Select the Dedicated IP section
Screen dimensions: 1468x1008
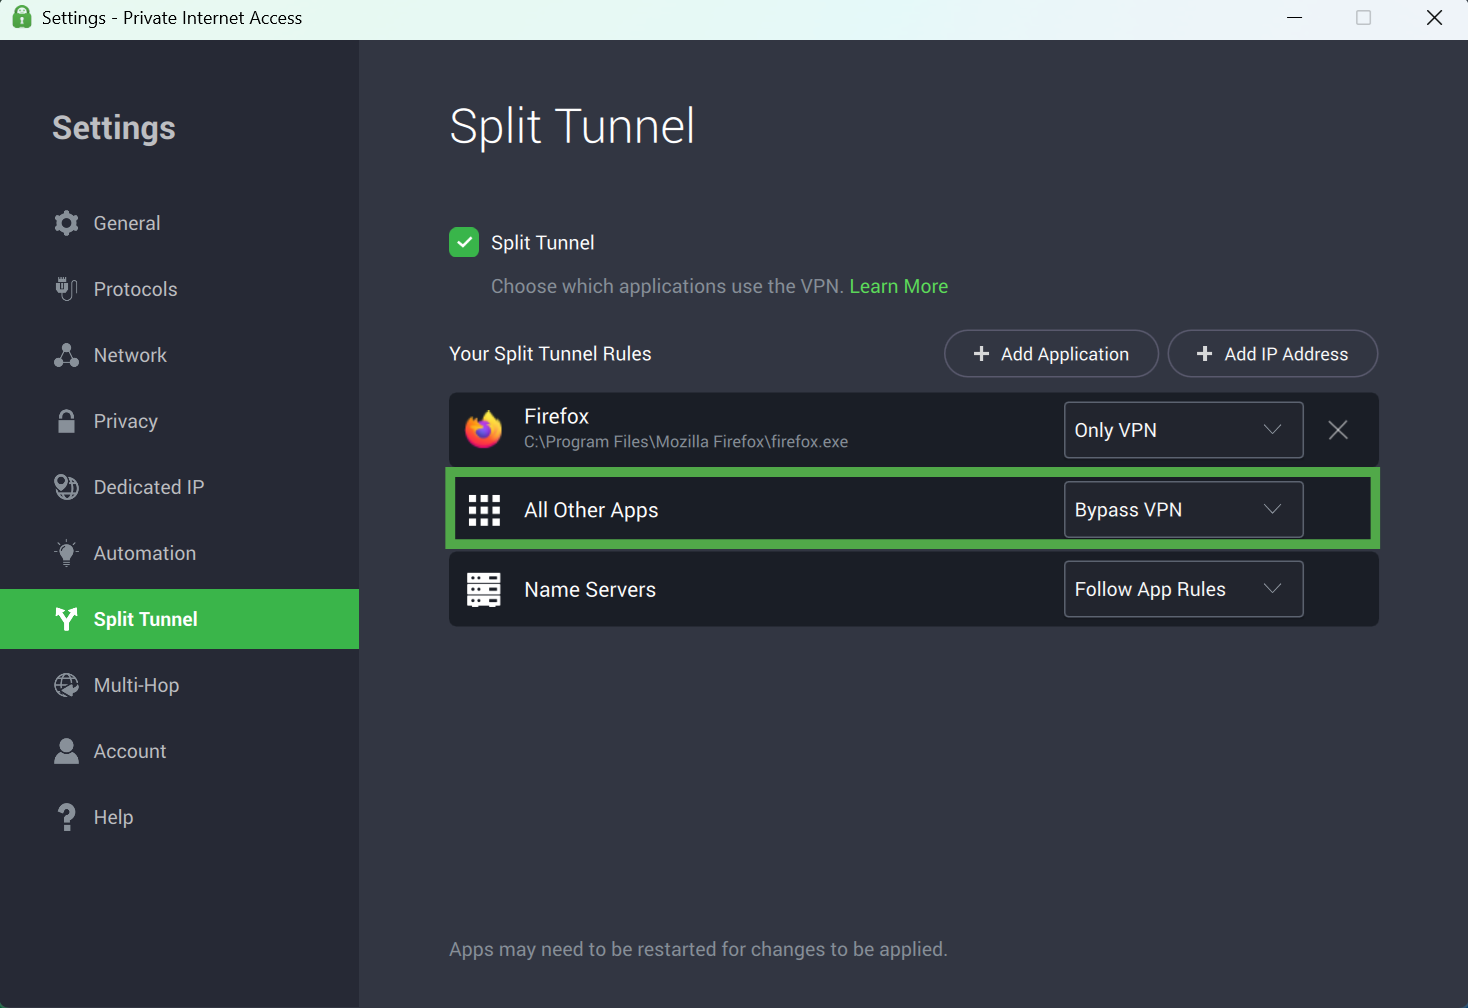pos(179,487)
